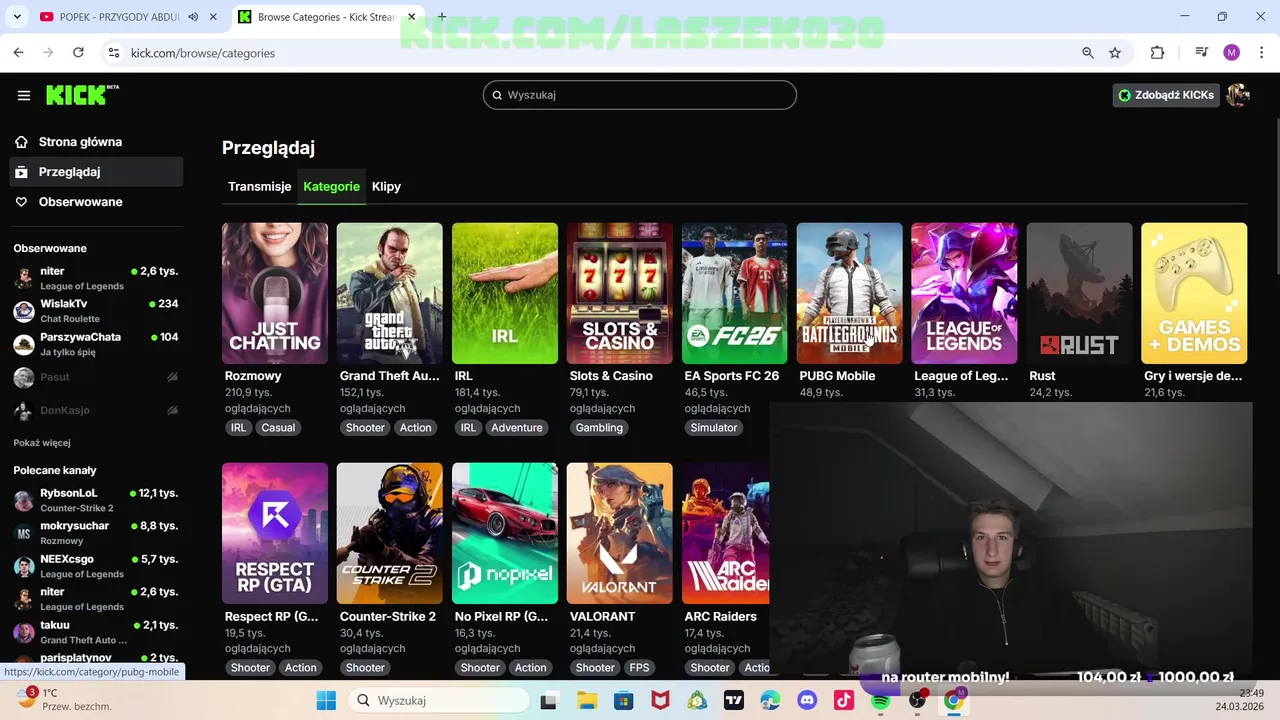1280x720 pixels.
Task: Open the IRL grass category cover
Action: coord(505,293)
